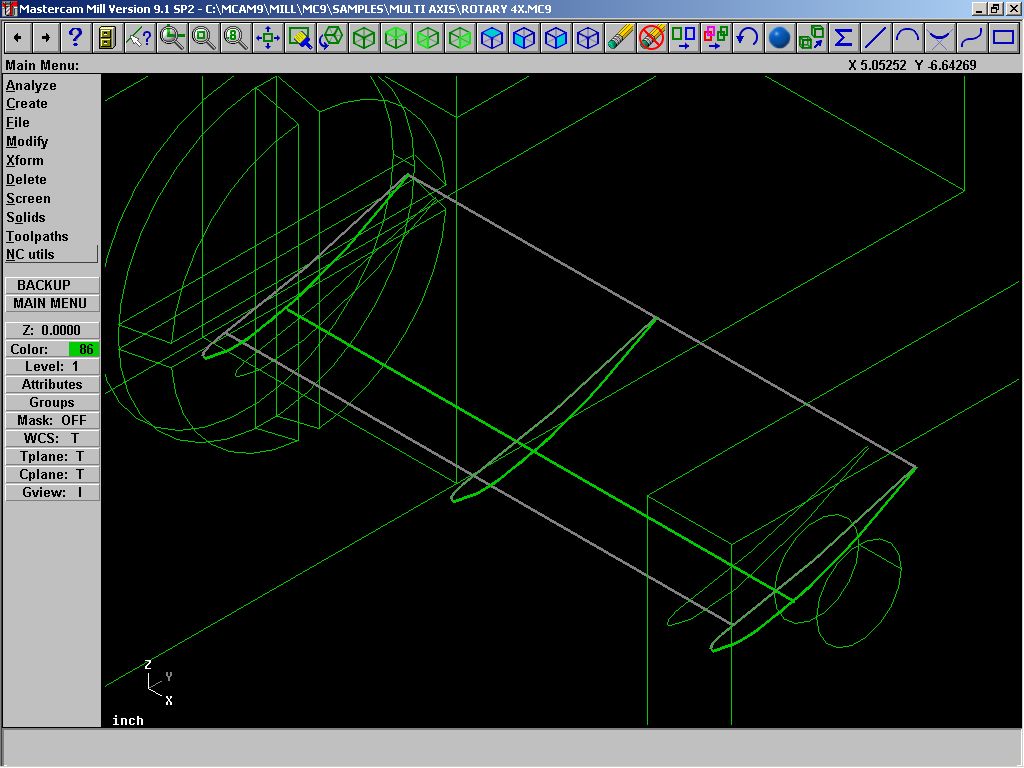Open the Toolpaths menu

point(37,236)
